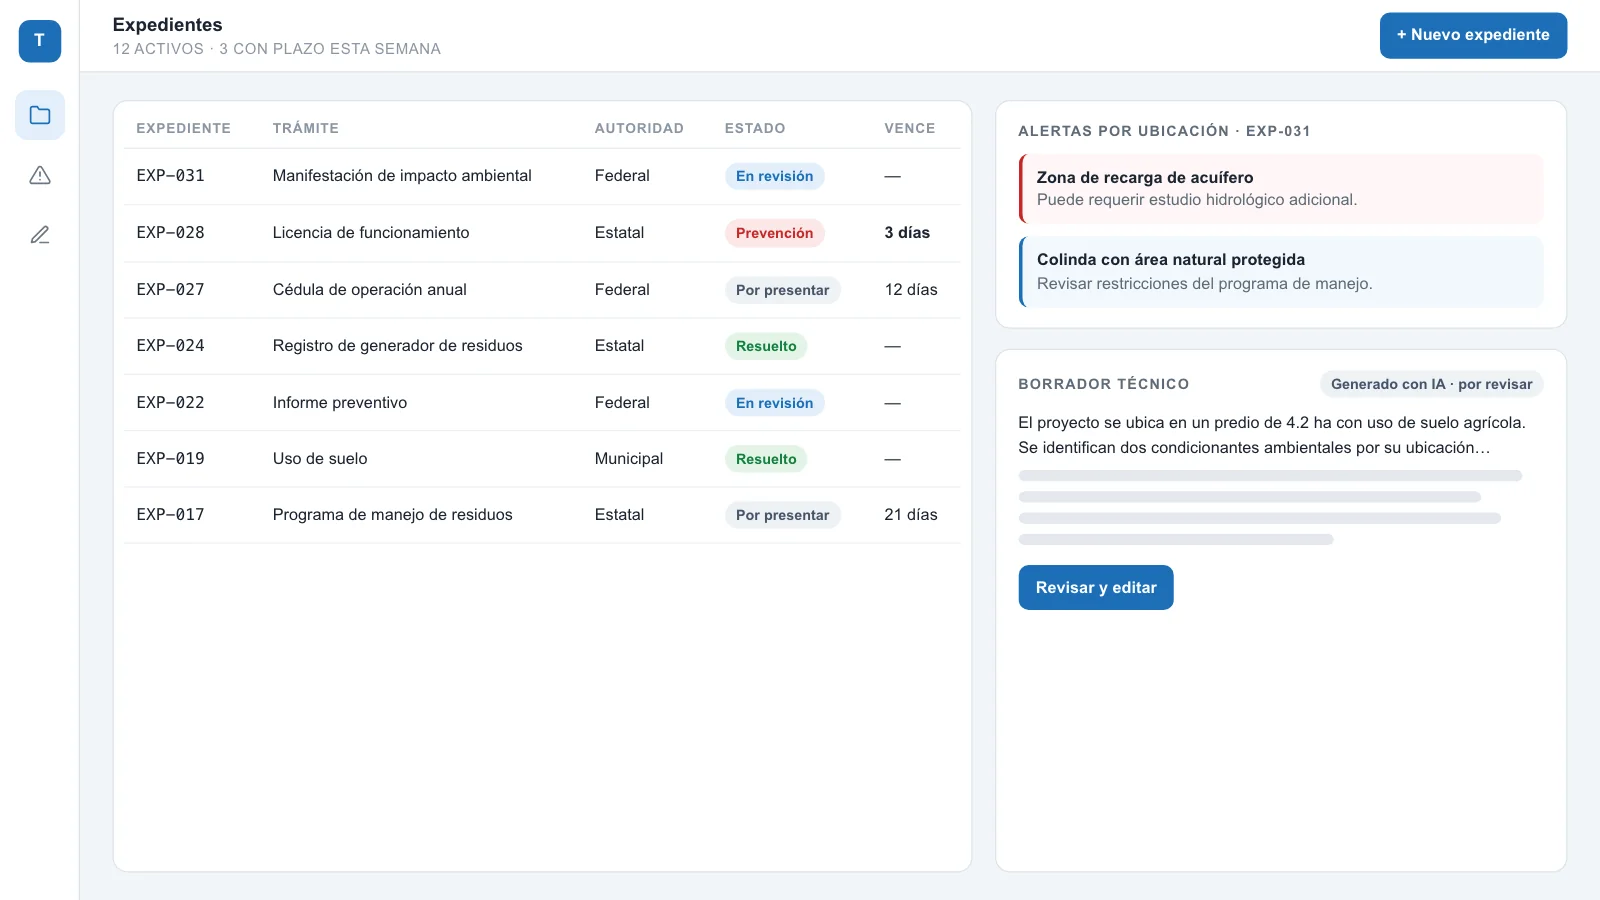Screen dimensions: 1600x900
Task: Click Informe preventivo
Action: (340, 403)
